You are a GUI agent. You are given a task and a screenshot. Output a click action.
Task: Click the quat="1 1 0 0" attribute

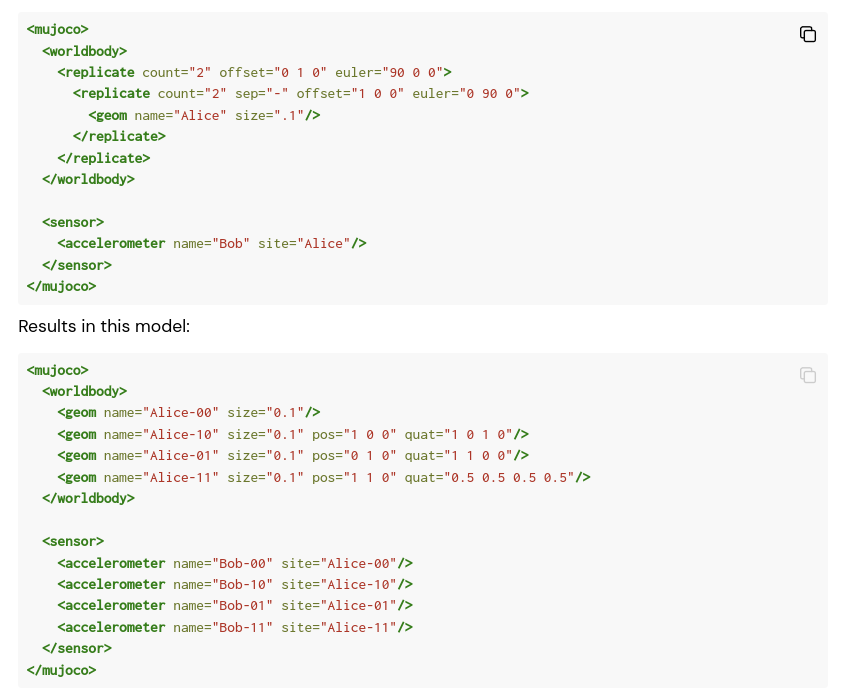pyautogui.click(x=465, y=455)
